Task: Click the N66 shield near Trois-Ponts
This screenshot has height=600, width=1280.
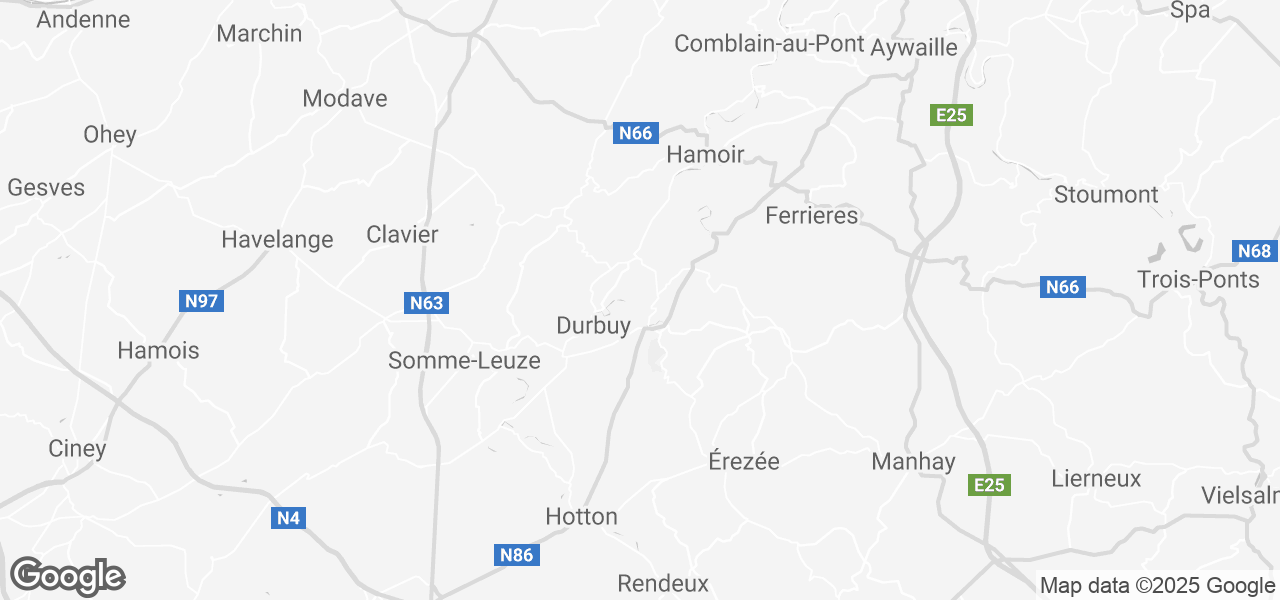Action: pos(1062,287)
